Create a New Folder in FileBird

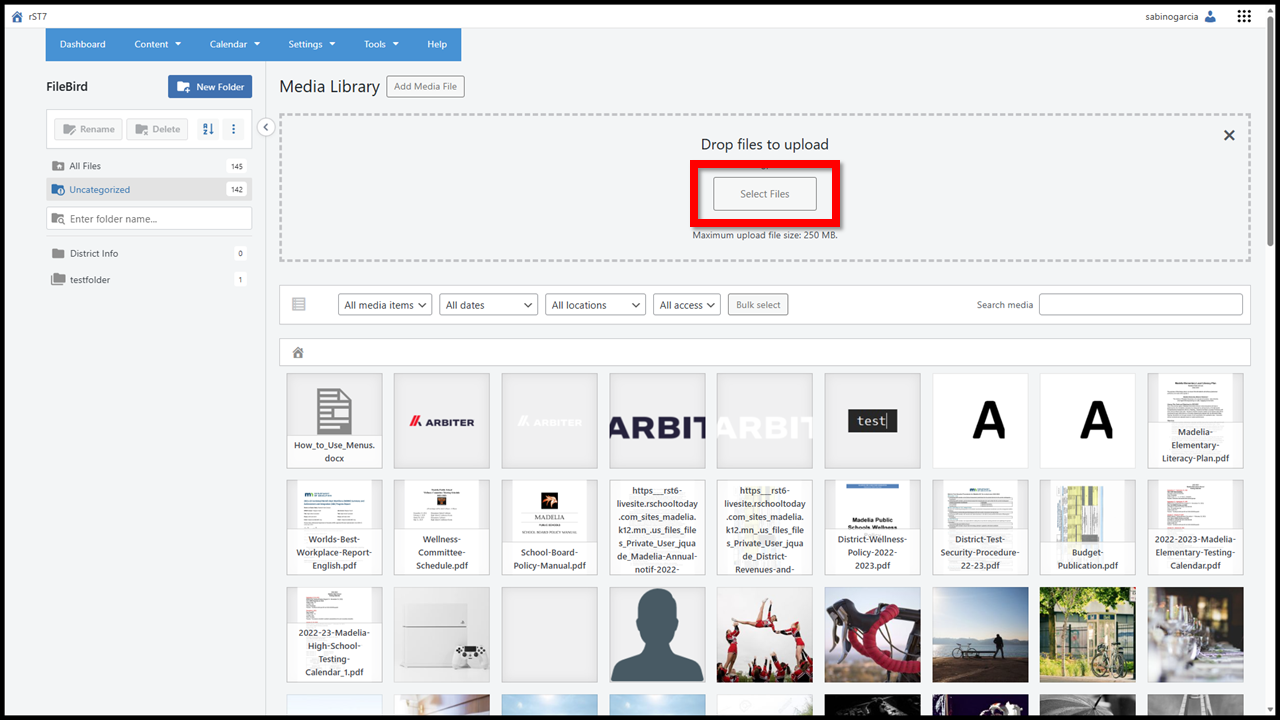[210, 87]
